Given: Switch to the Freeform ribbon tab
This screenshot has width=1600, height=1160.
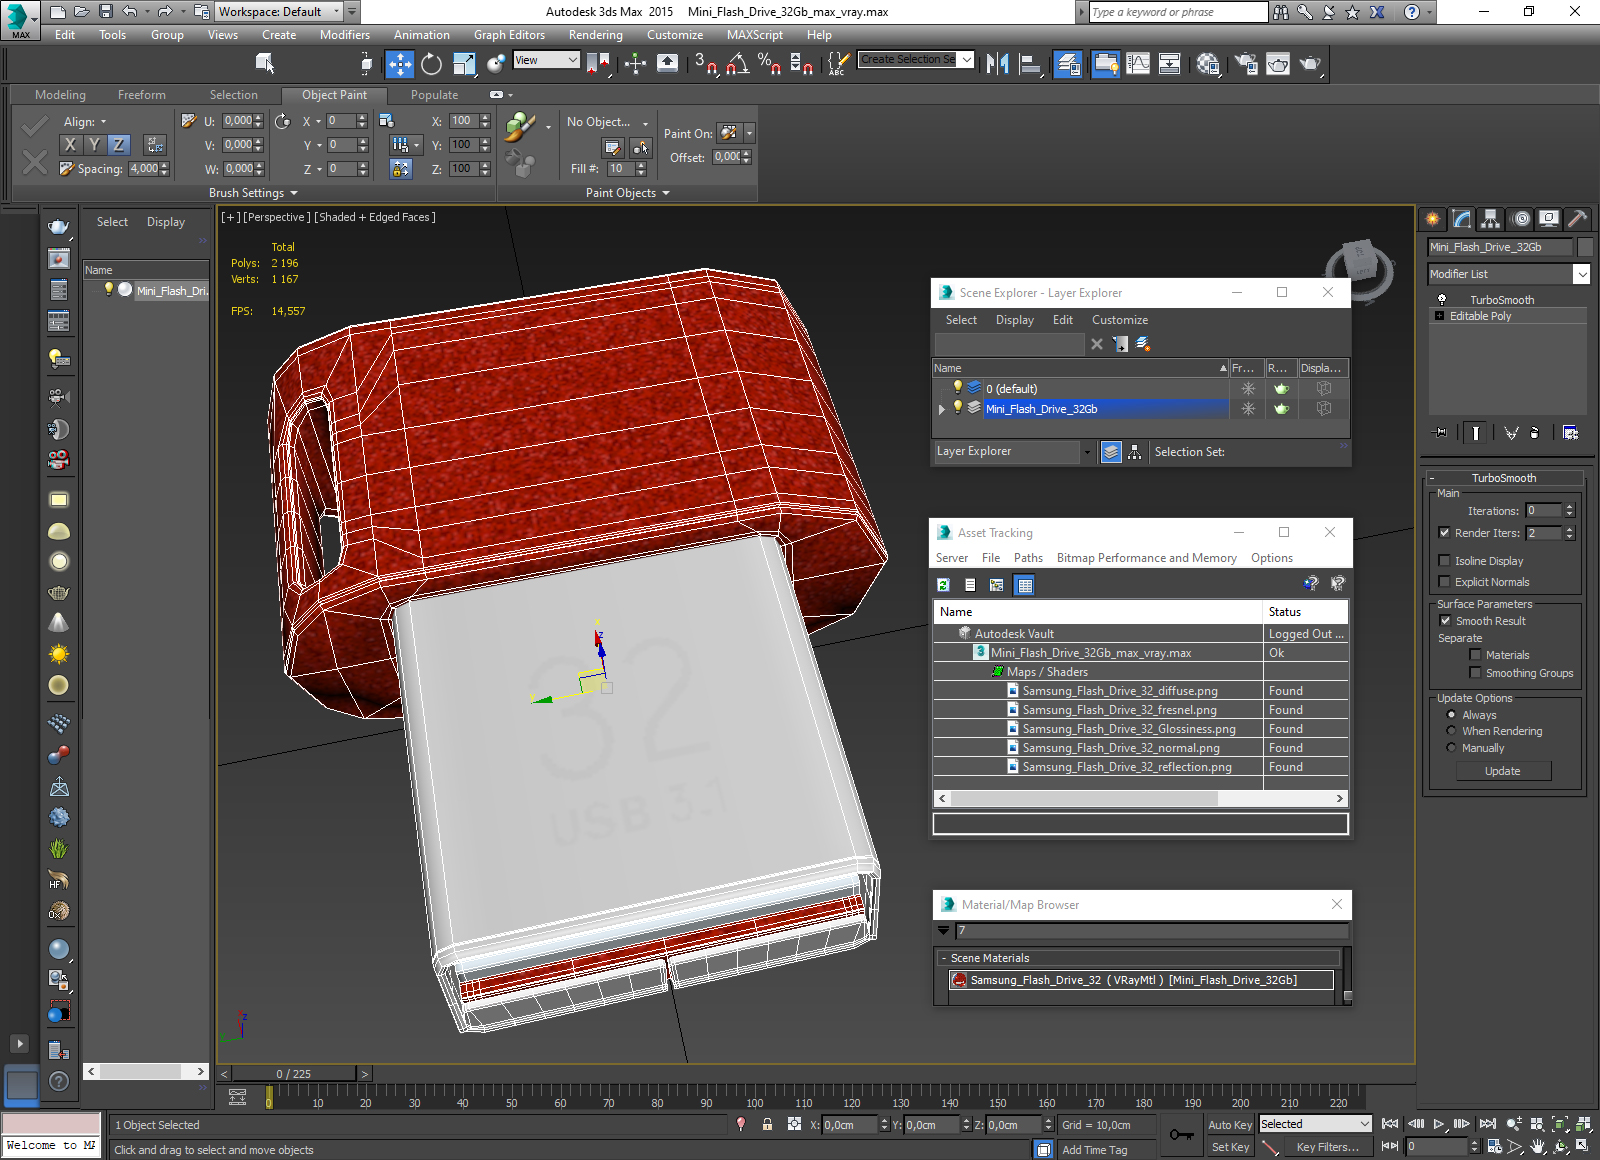Looking at the screenshot, I should tap(141, 95).
